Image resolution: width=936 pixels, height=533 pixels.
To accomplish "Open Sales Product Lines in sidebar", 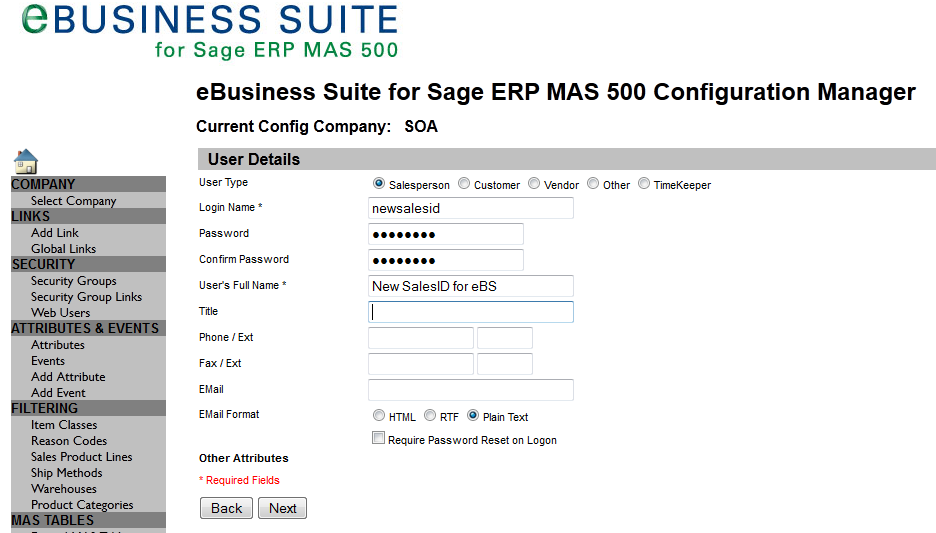I will click(x=81, y=457).
